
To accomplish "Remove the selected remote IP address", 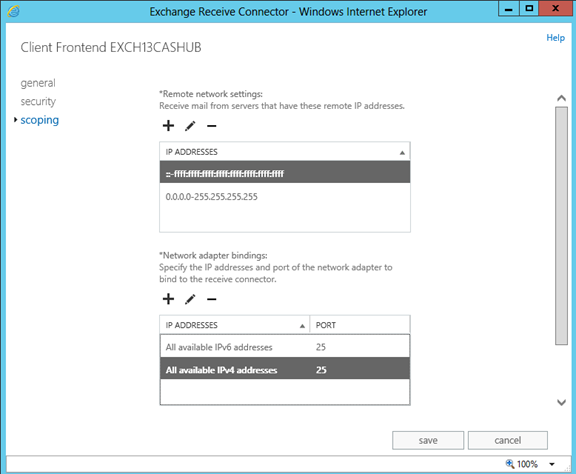I will (x=212, y=126).
